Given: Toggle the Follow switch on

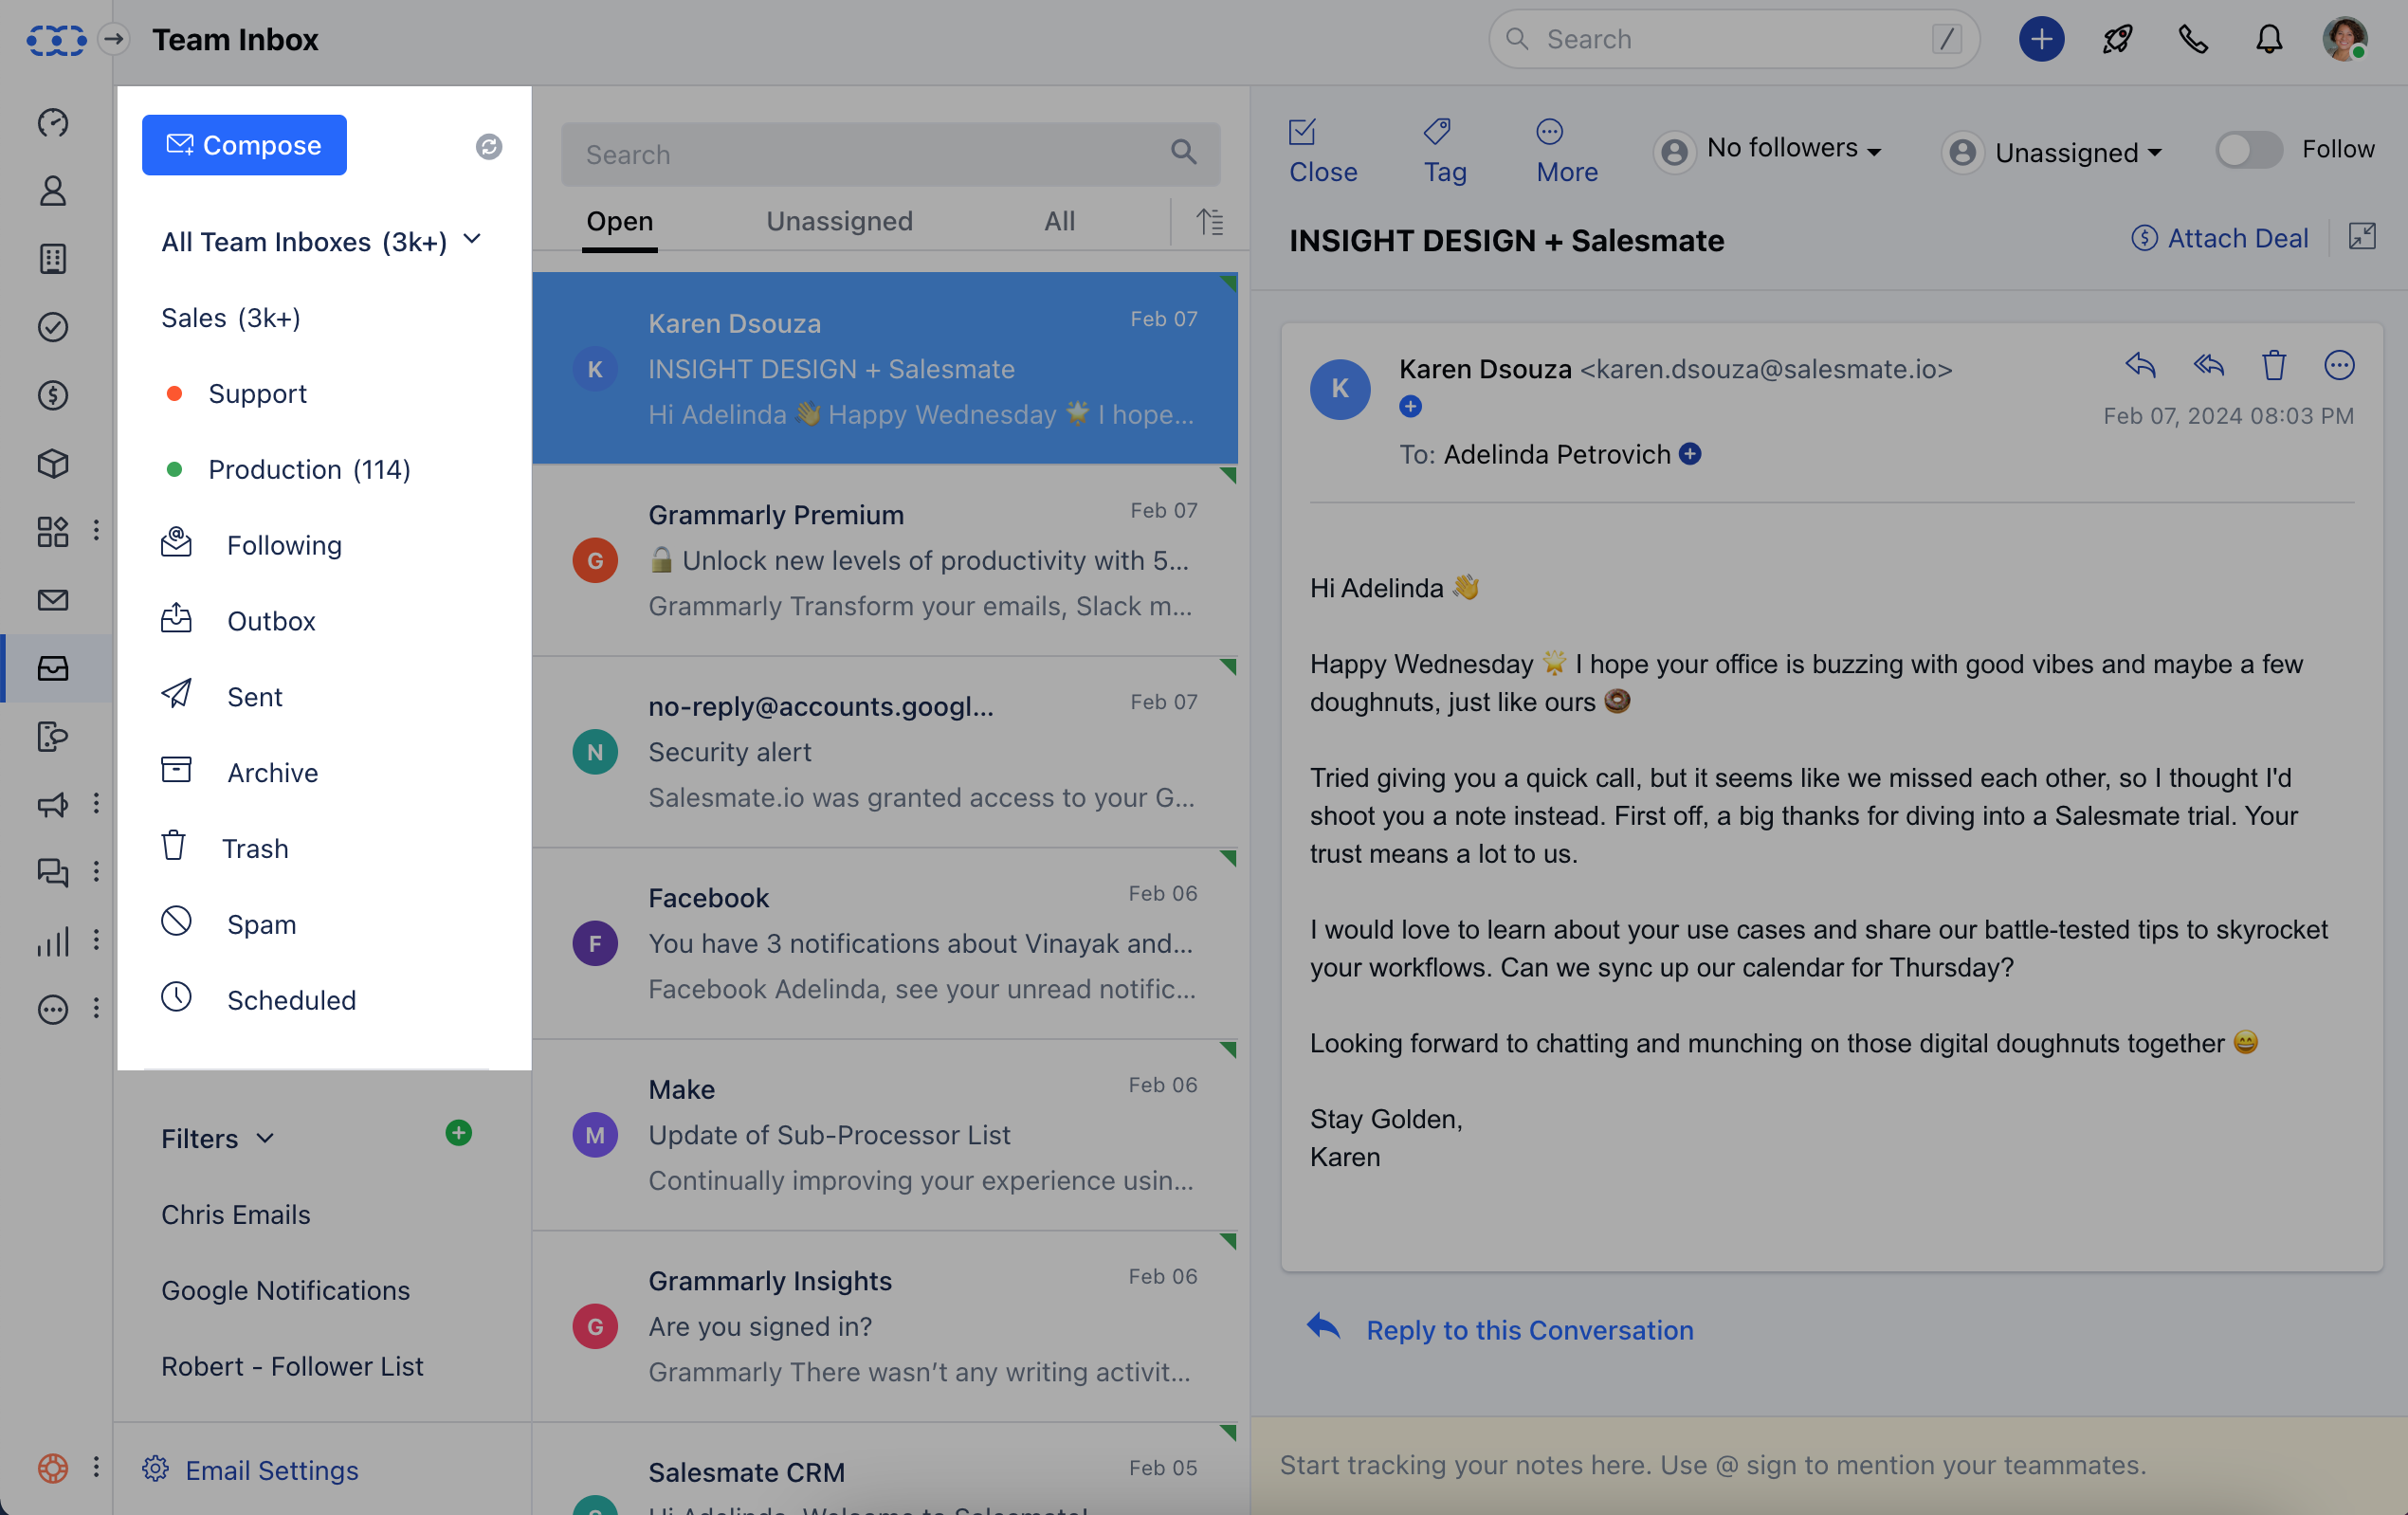Looking at the screenshot, I should click(x=2248, y=150).
